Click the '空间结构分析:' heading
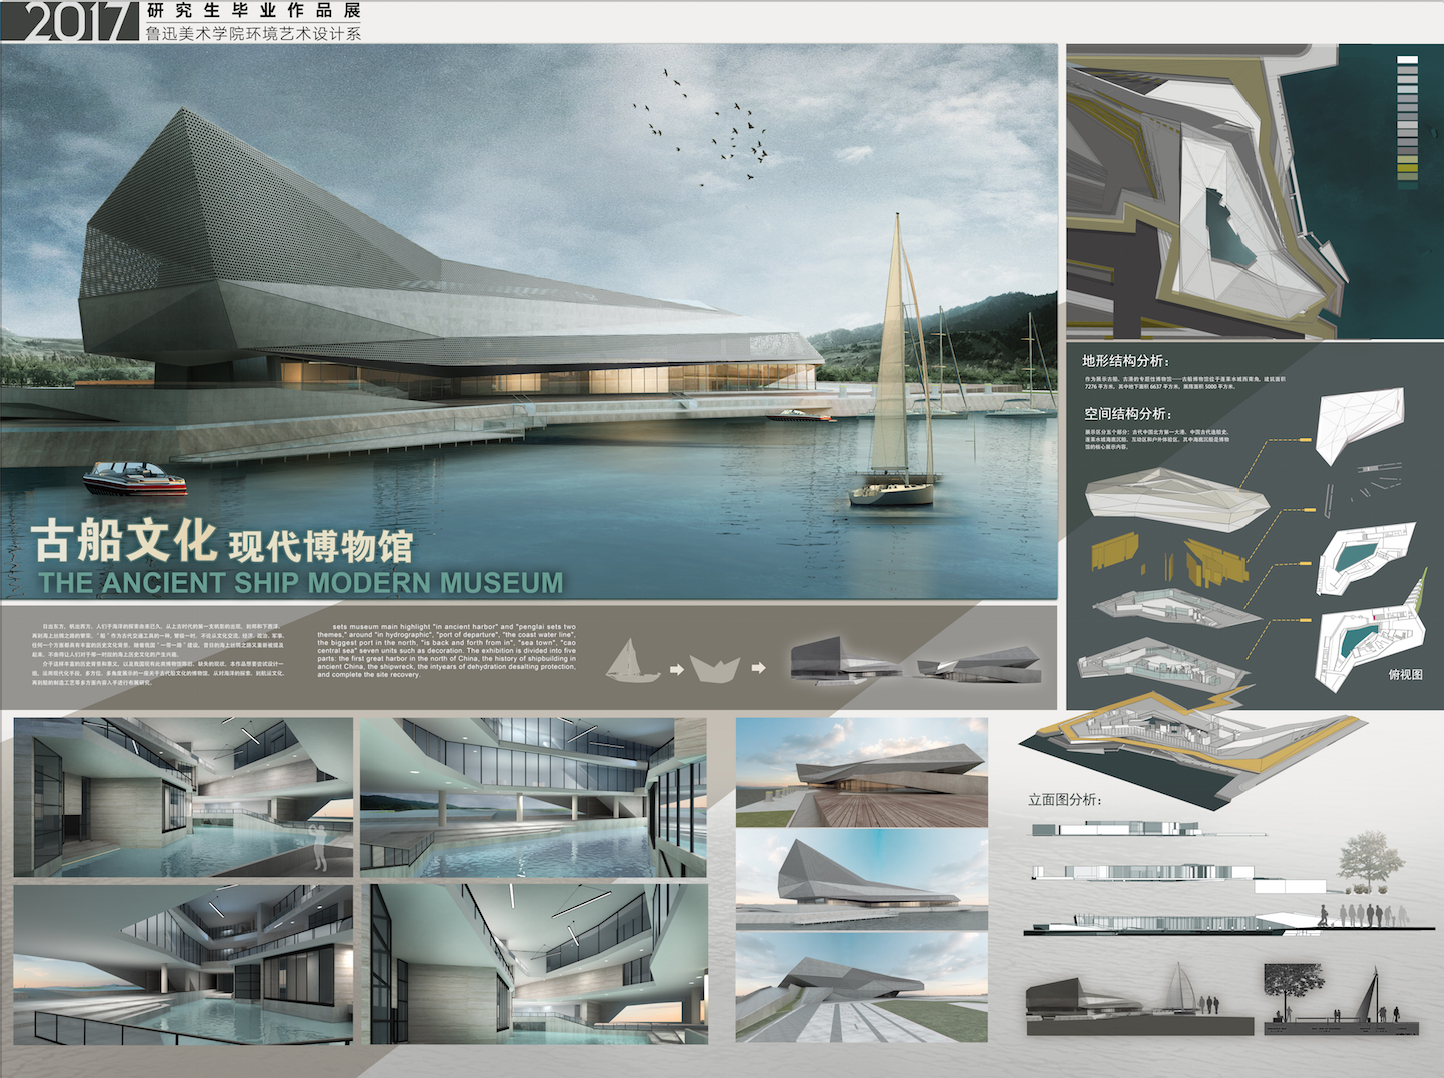The height and width of the screenshot is (1078, 1444). pyautogui.click(x=1127, y=413)
